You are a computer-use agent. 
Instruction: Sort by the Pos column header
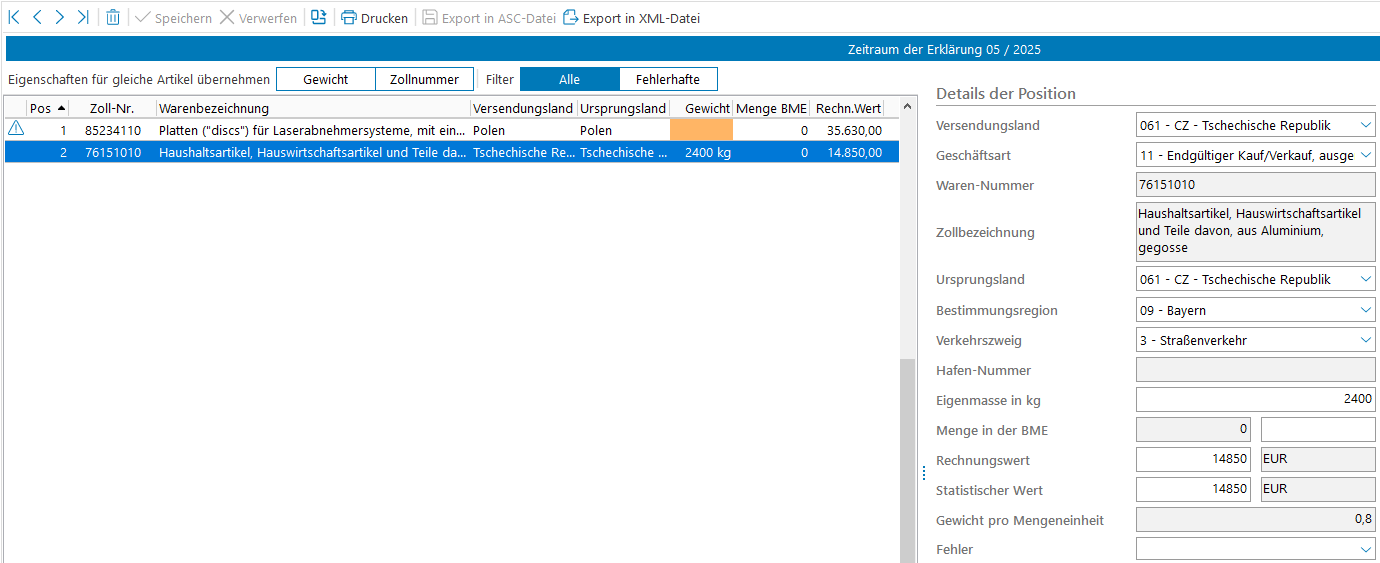(x=46, y=108)
